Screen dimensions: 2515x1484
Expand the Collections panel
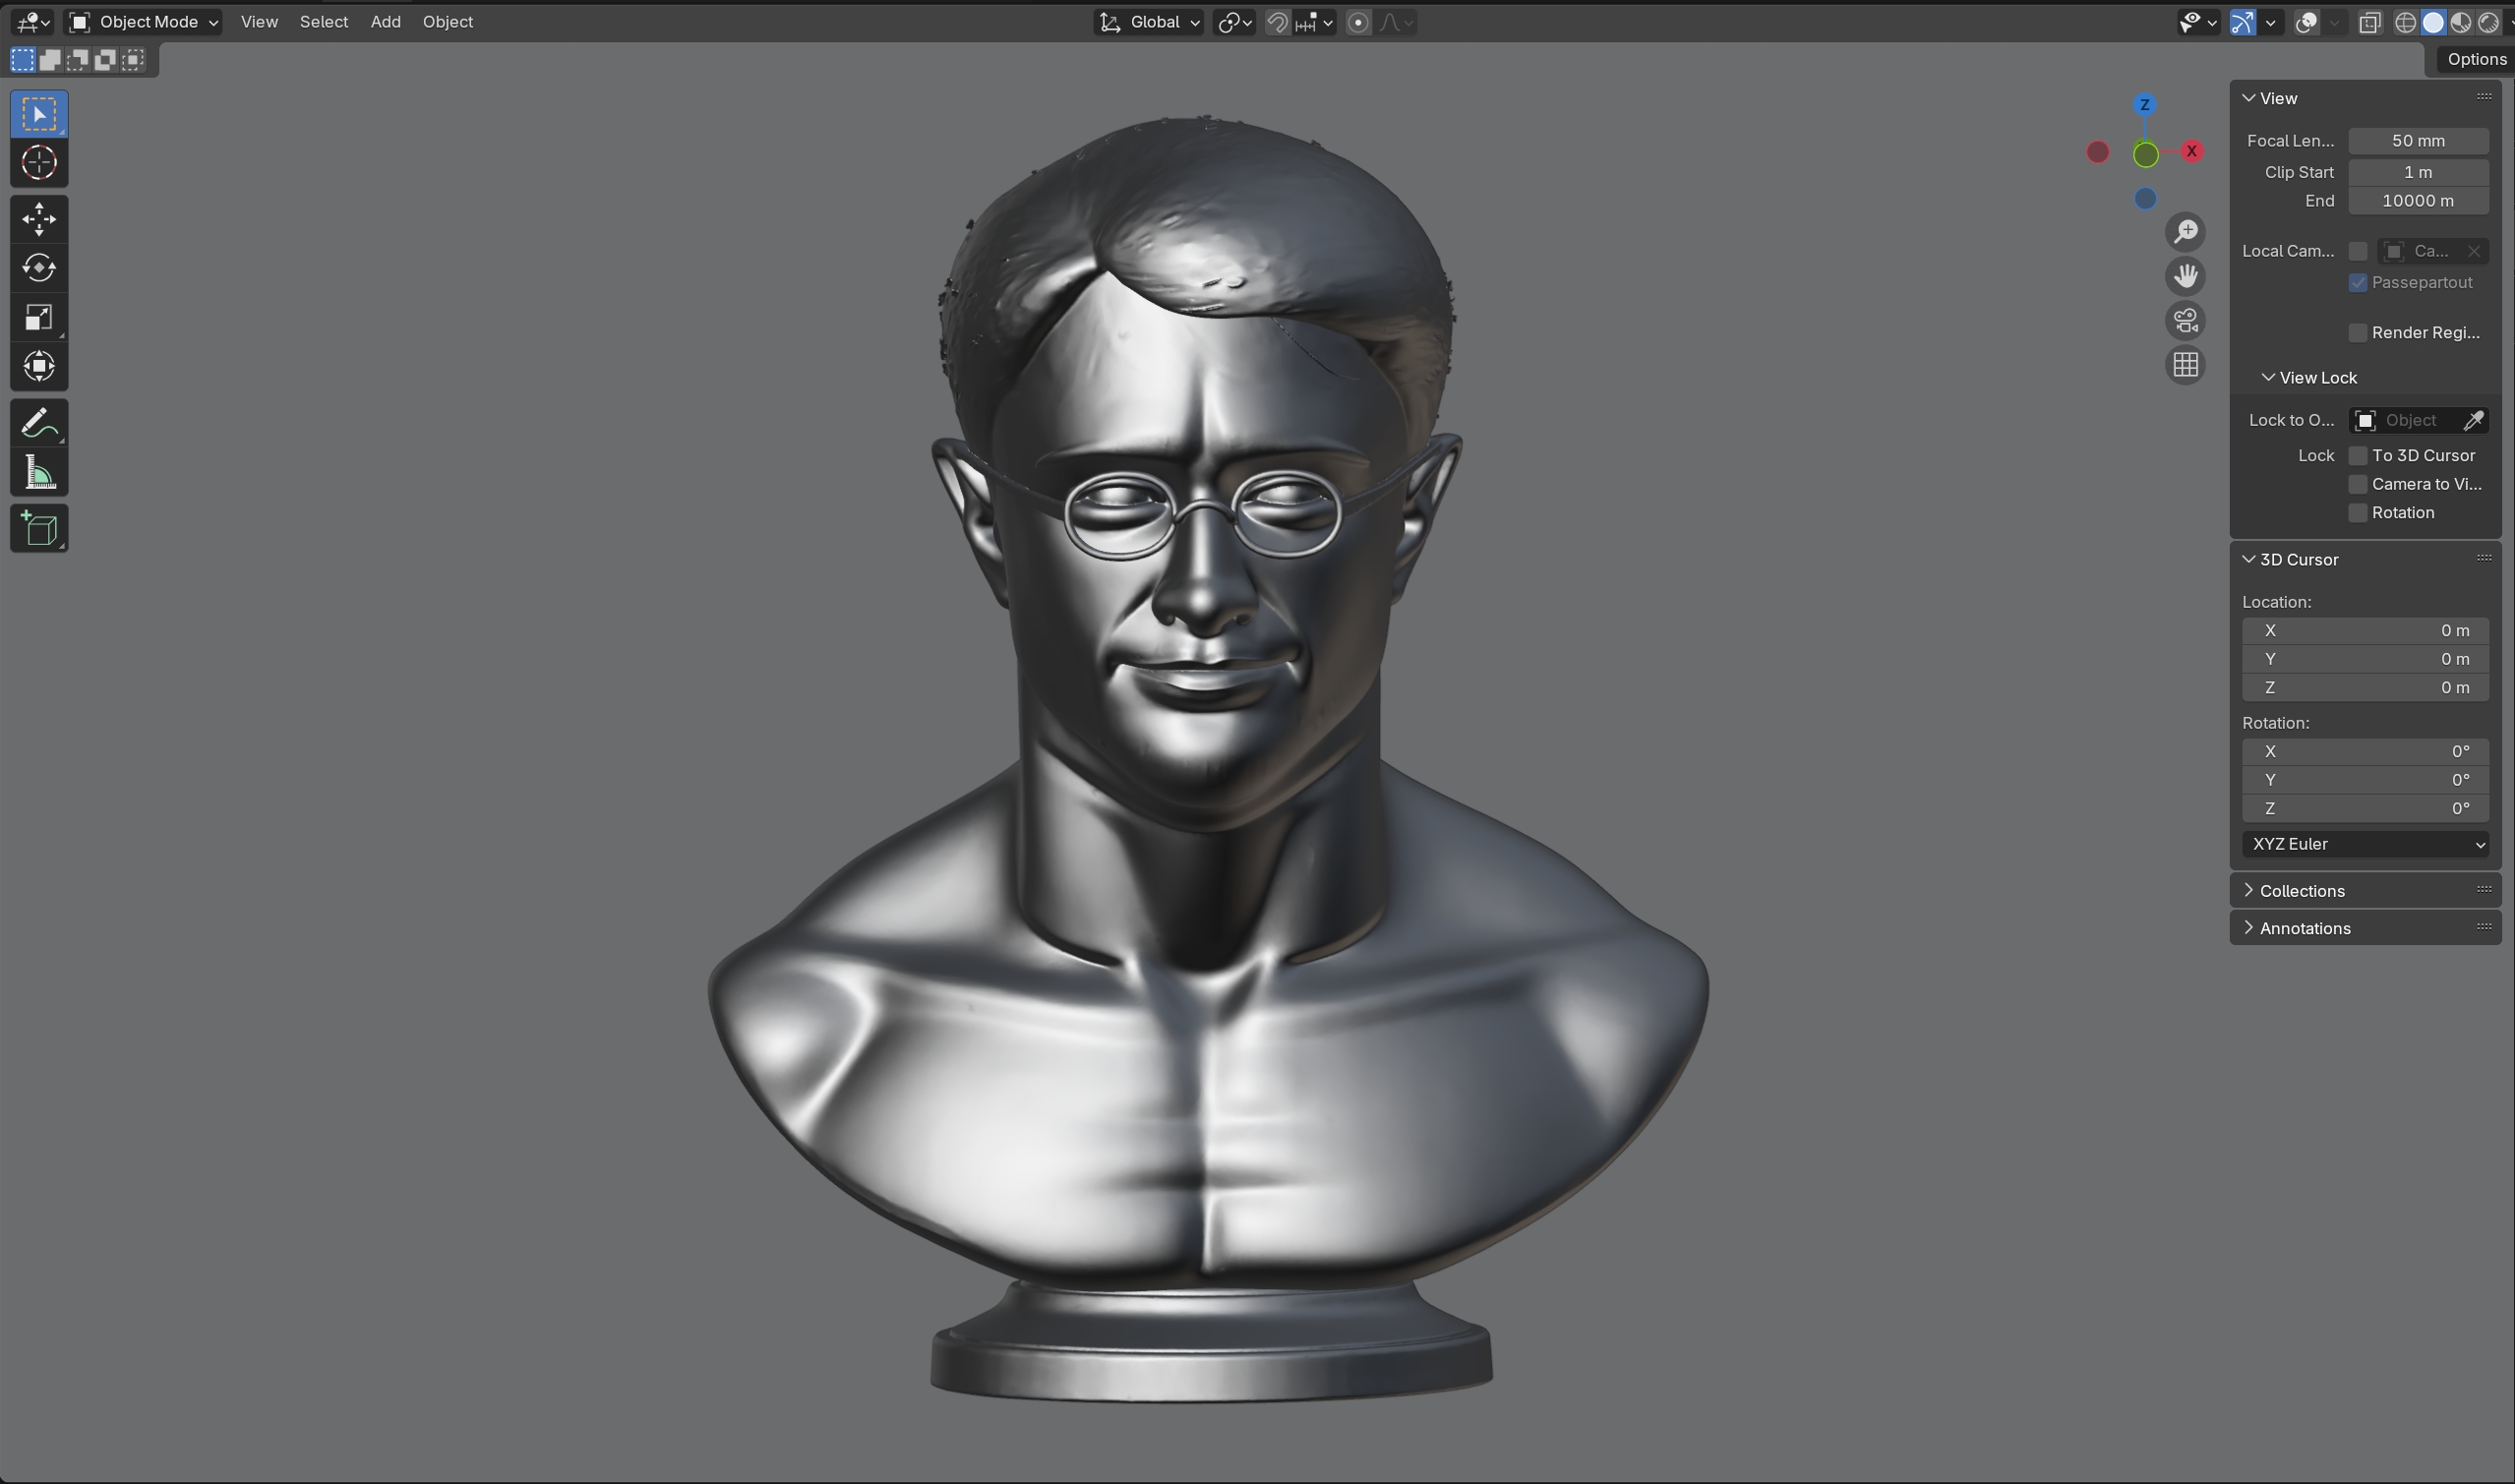click(2300, 891)
